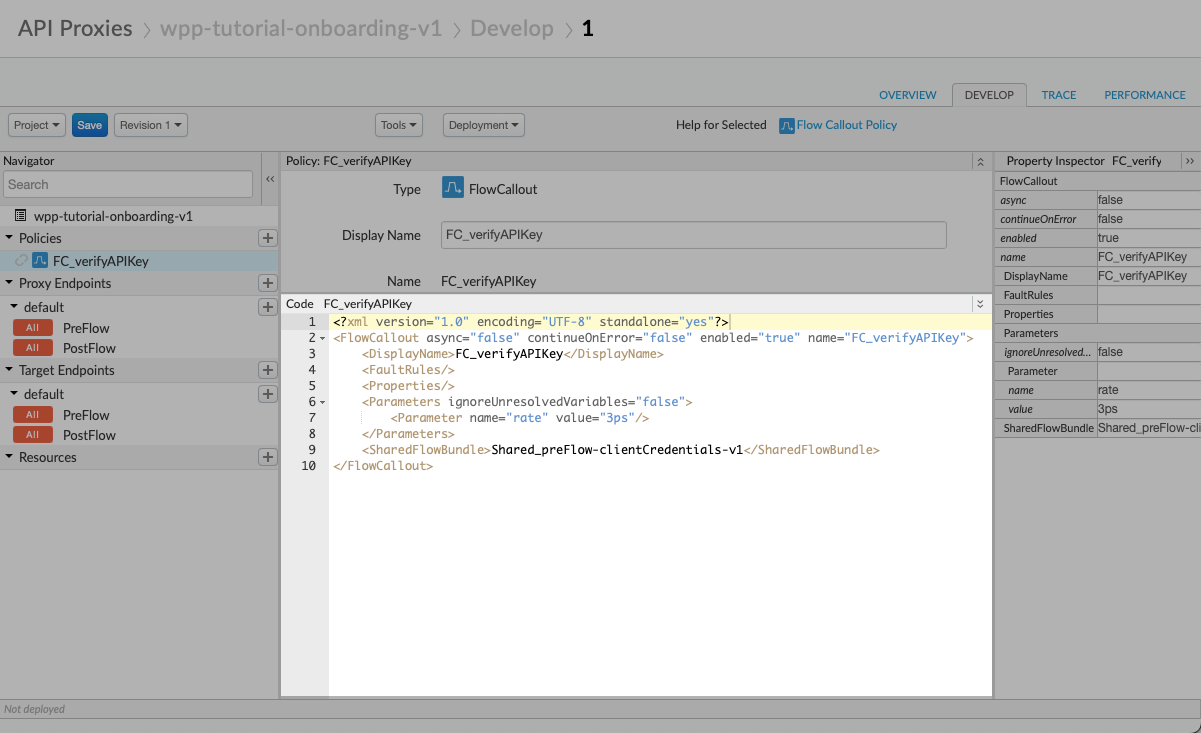
Task: Click the FlowCallout type icon
Action: point(453,188)
